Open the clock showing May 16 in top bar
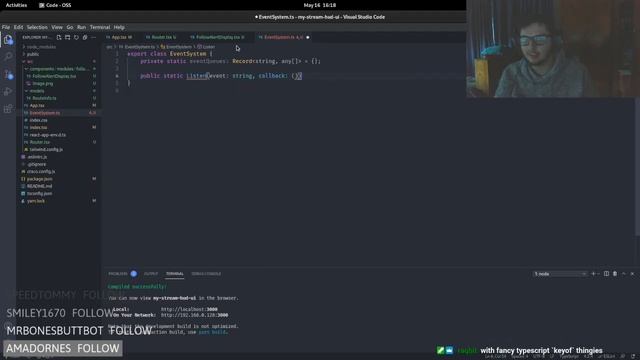The height and width of the screenshot is (360, 640). coord(320,5)
